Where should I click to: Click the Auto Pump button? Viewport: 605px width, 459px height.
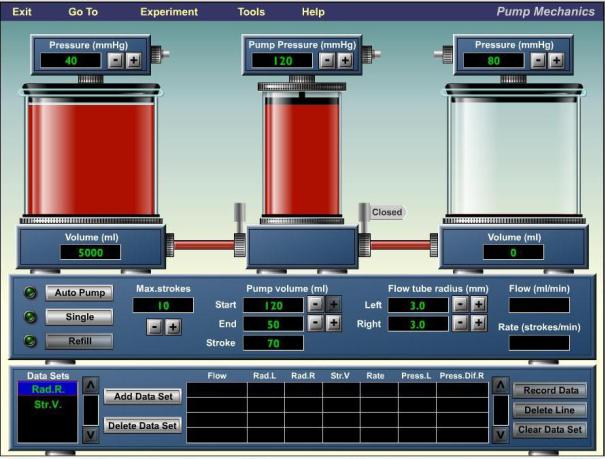pos(79,293)
